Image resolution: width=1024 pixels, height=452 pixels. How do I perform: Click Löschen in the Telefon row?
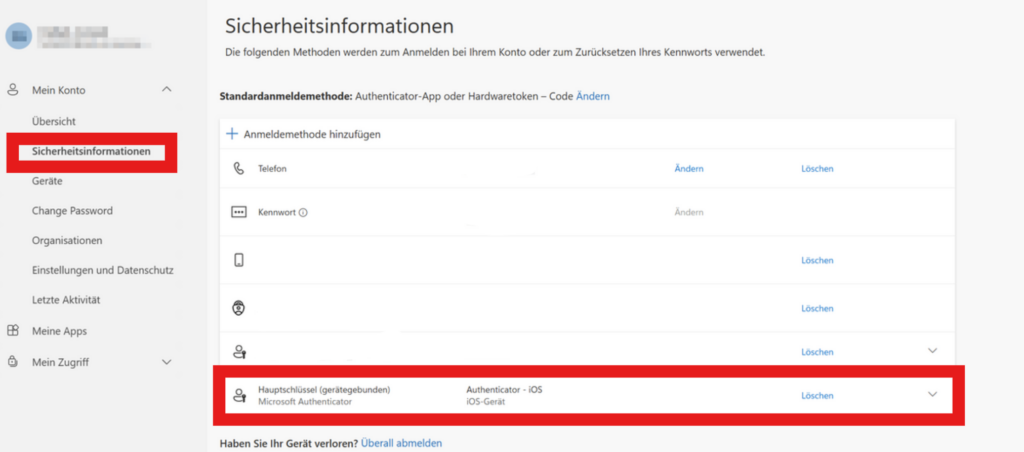pos(817,169)
